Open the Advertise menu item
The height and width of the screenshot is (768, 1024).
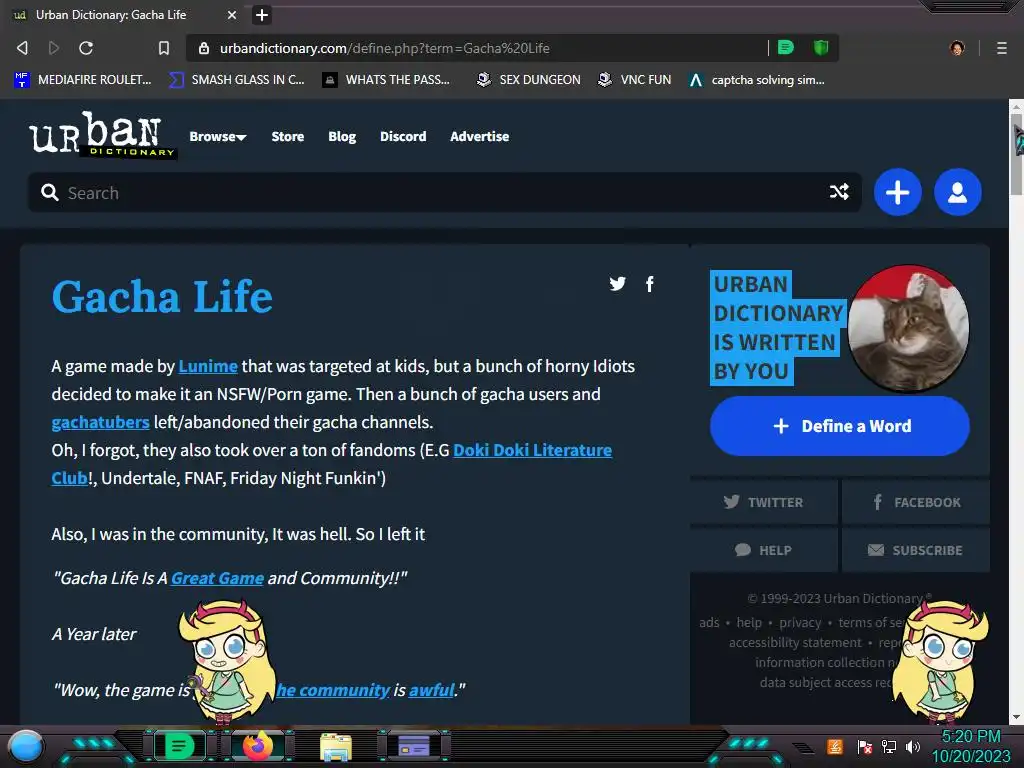point(479,136)
